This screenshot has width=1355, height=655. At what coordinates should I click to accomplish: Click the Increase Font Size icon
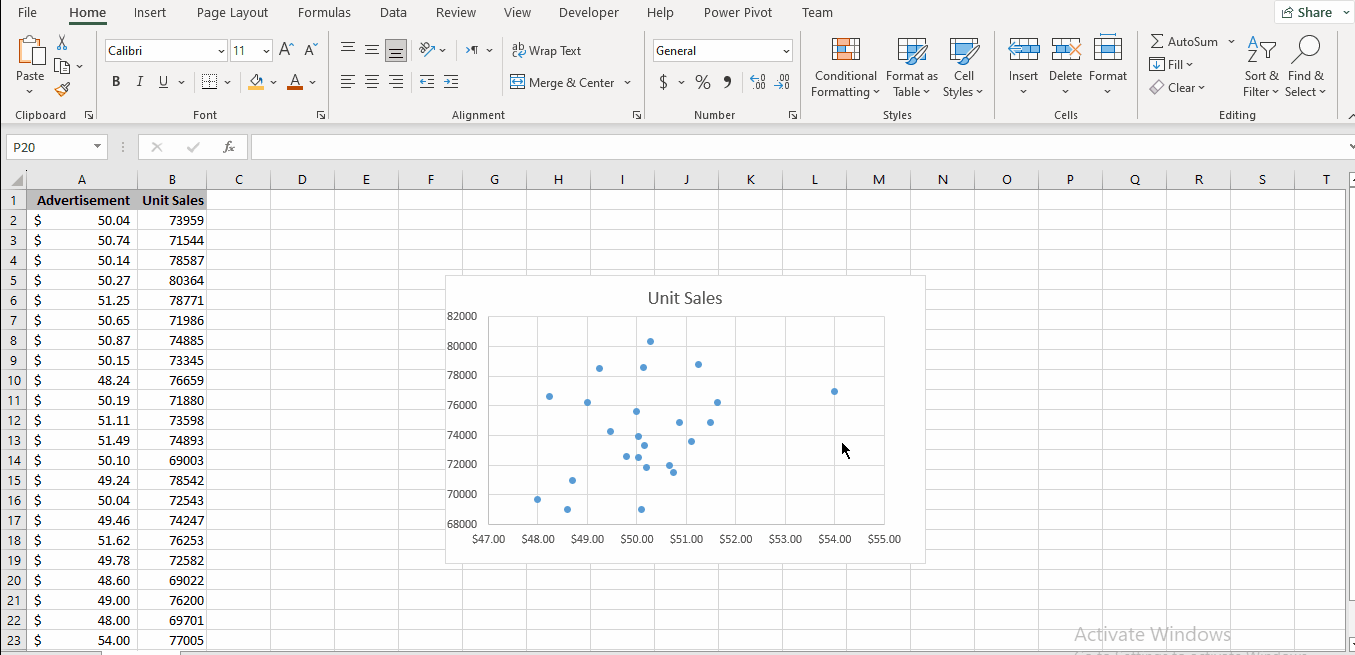pos(287,50)
